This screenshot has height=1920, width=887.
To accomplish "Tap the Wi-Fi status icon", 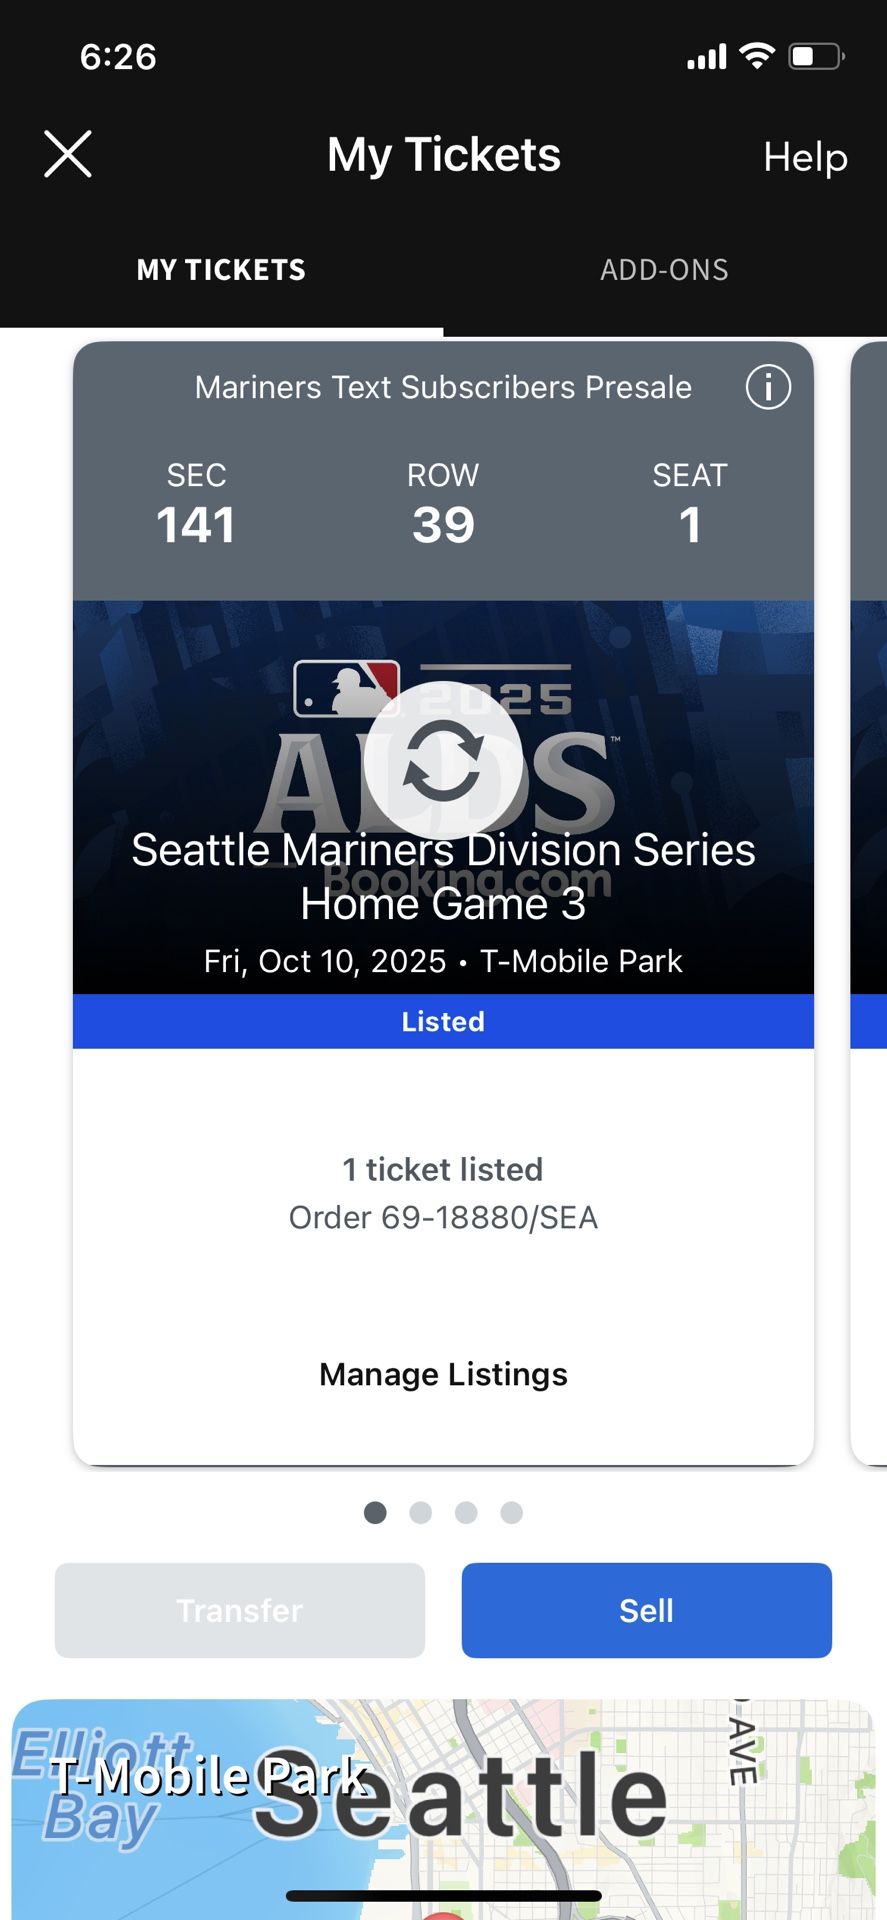I will pos(757,56).
